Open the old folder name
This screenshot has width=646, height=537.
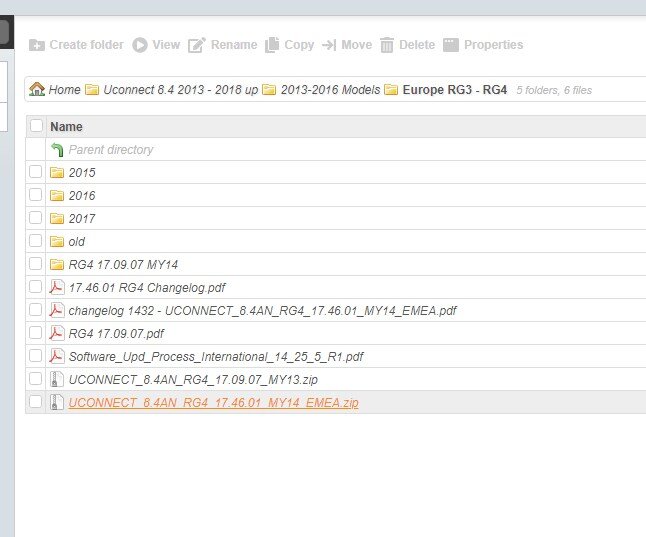[77, 242]
